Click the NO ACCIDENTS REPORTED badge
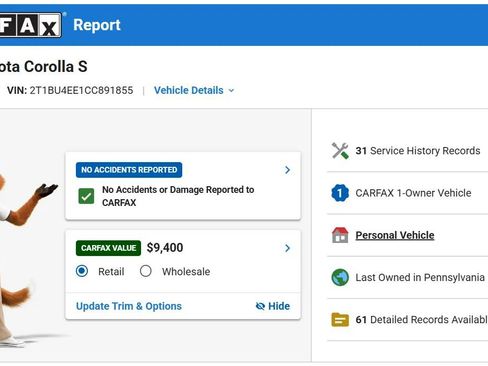The width and height of the screenshot is (488, 366). tap(129, 170)
